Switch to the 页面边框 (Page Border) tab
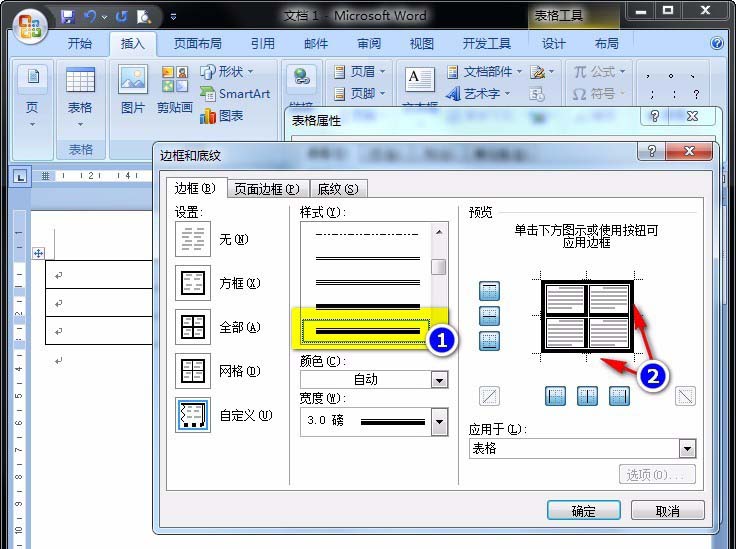The image size is (736, 549). coord(265,189)
